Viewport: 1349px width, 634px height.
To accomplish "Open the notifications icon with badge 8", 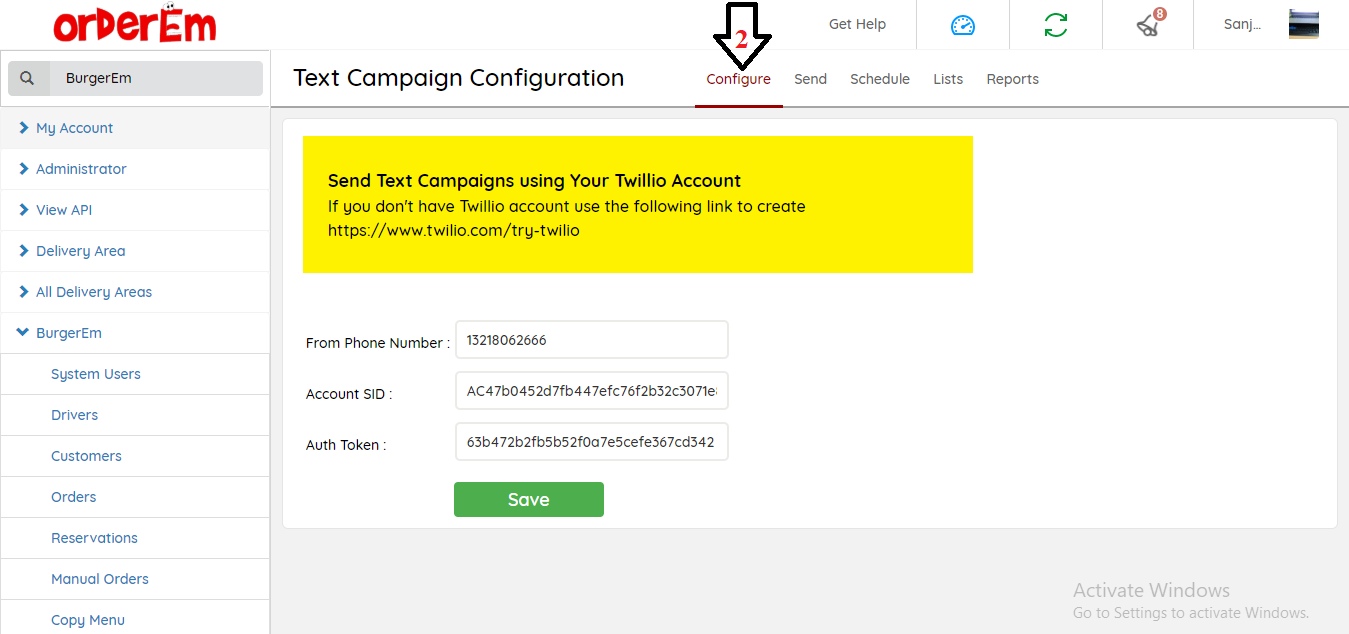I will pos(1149,25).
